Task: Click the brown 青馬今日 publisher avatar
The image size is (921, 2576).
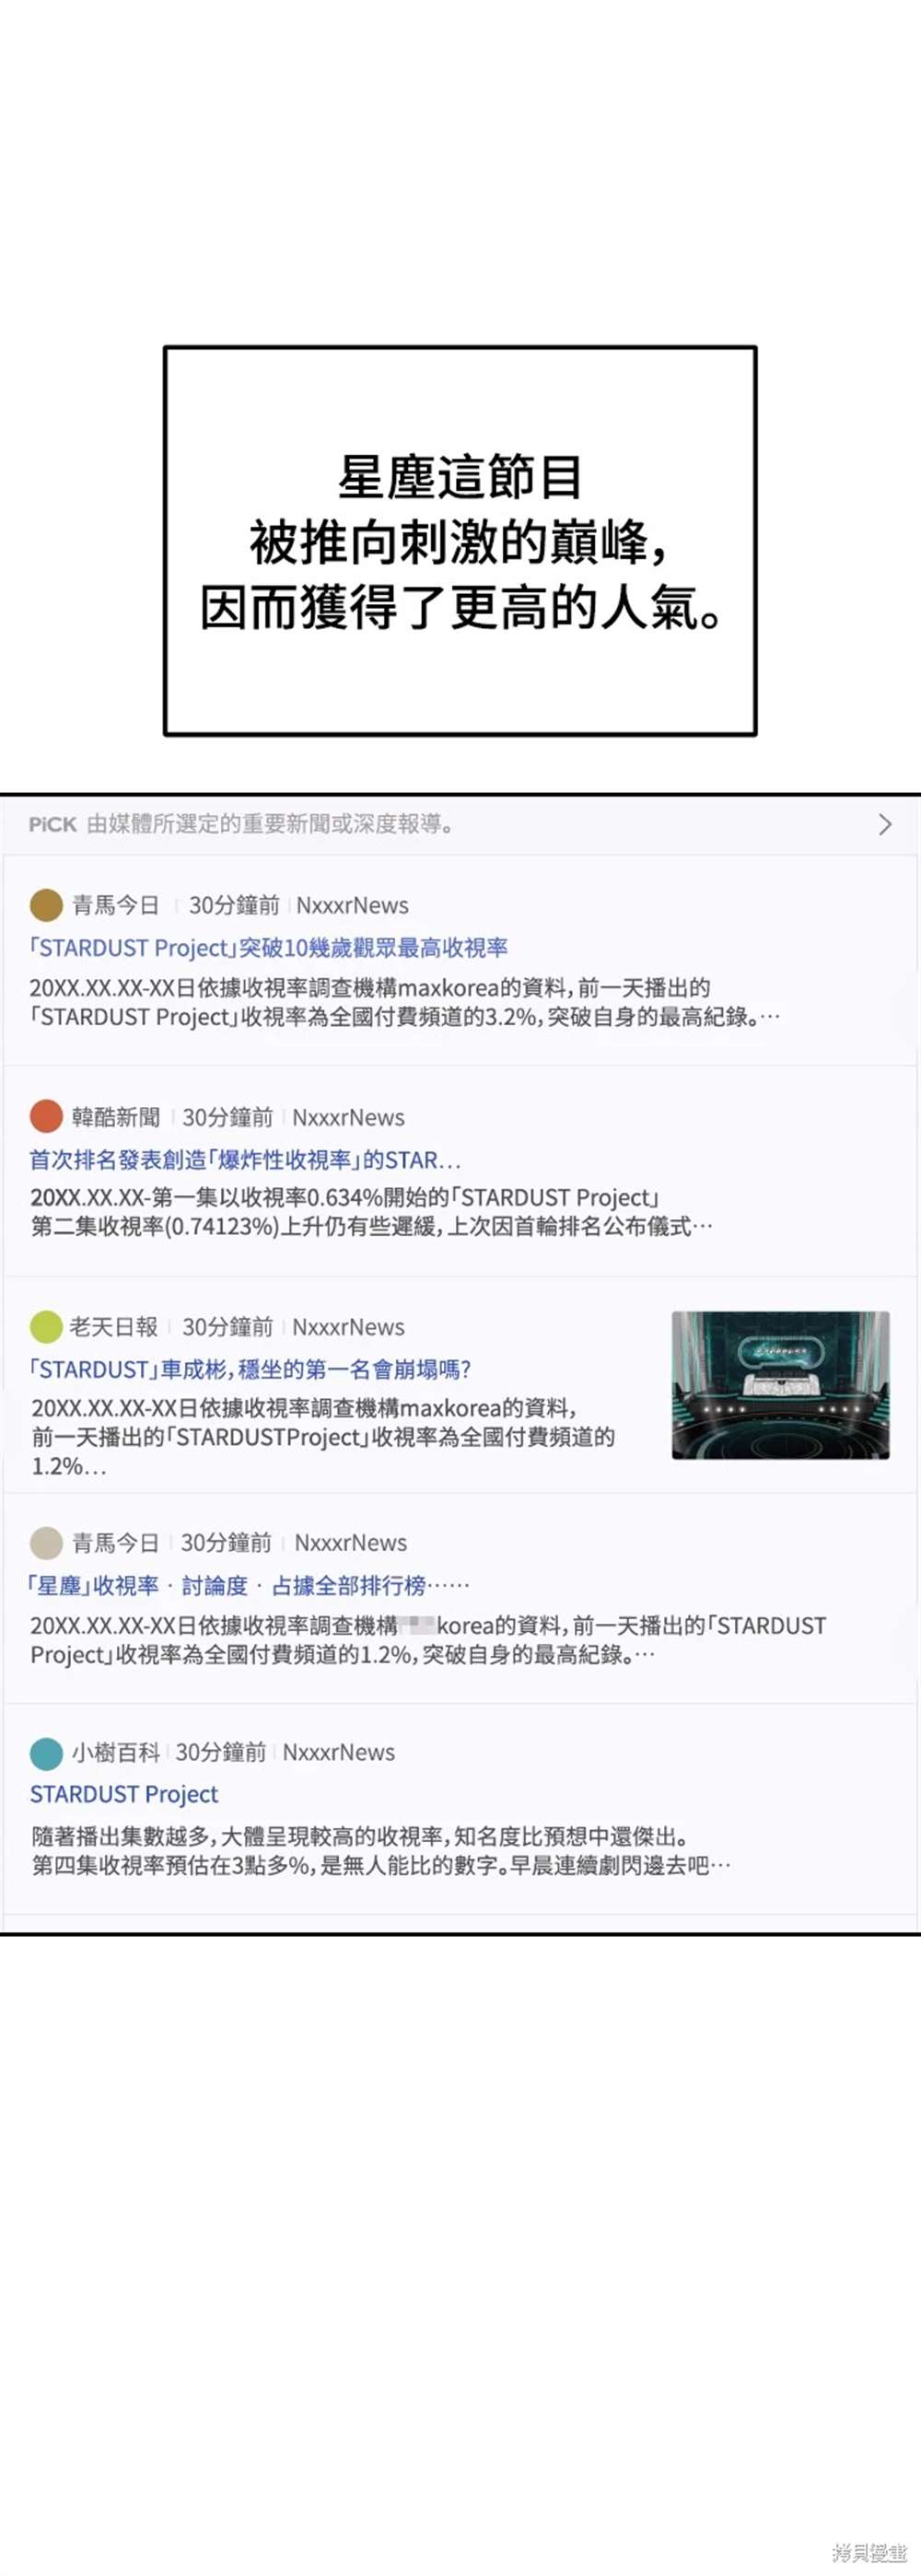Action: [46, 905]
